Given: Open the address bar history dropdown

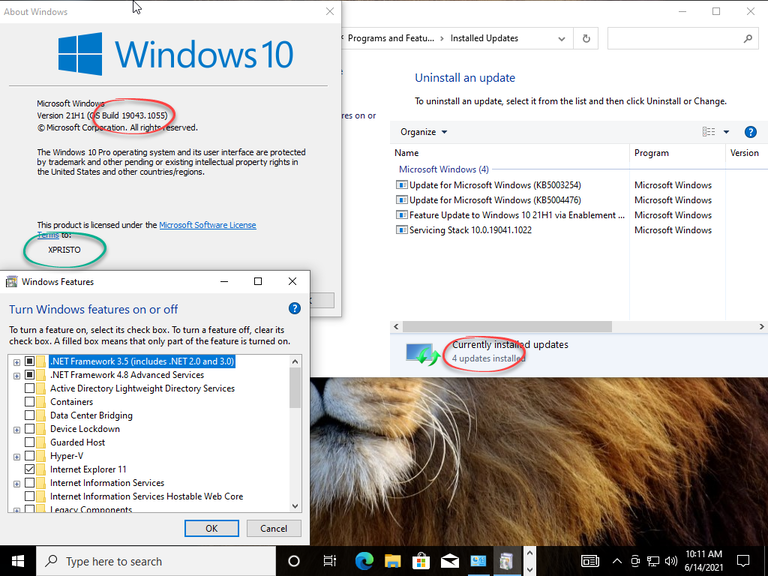Looking at the screenshot, I should coord(561,39).
